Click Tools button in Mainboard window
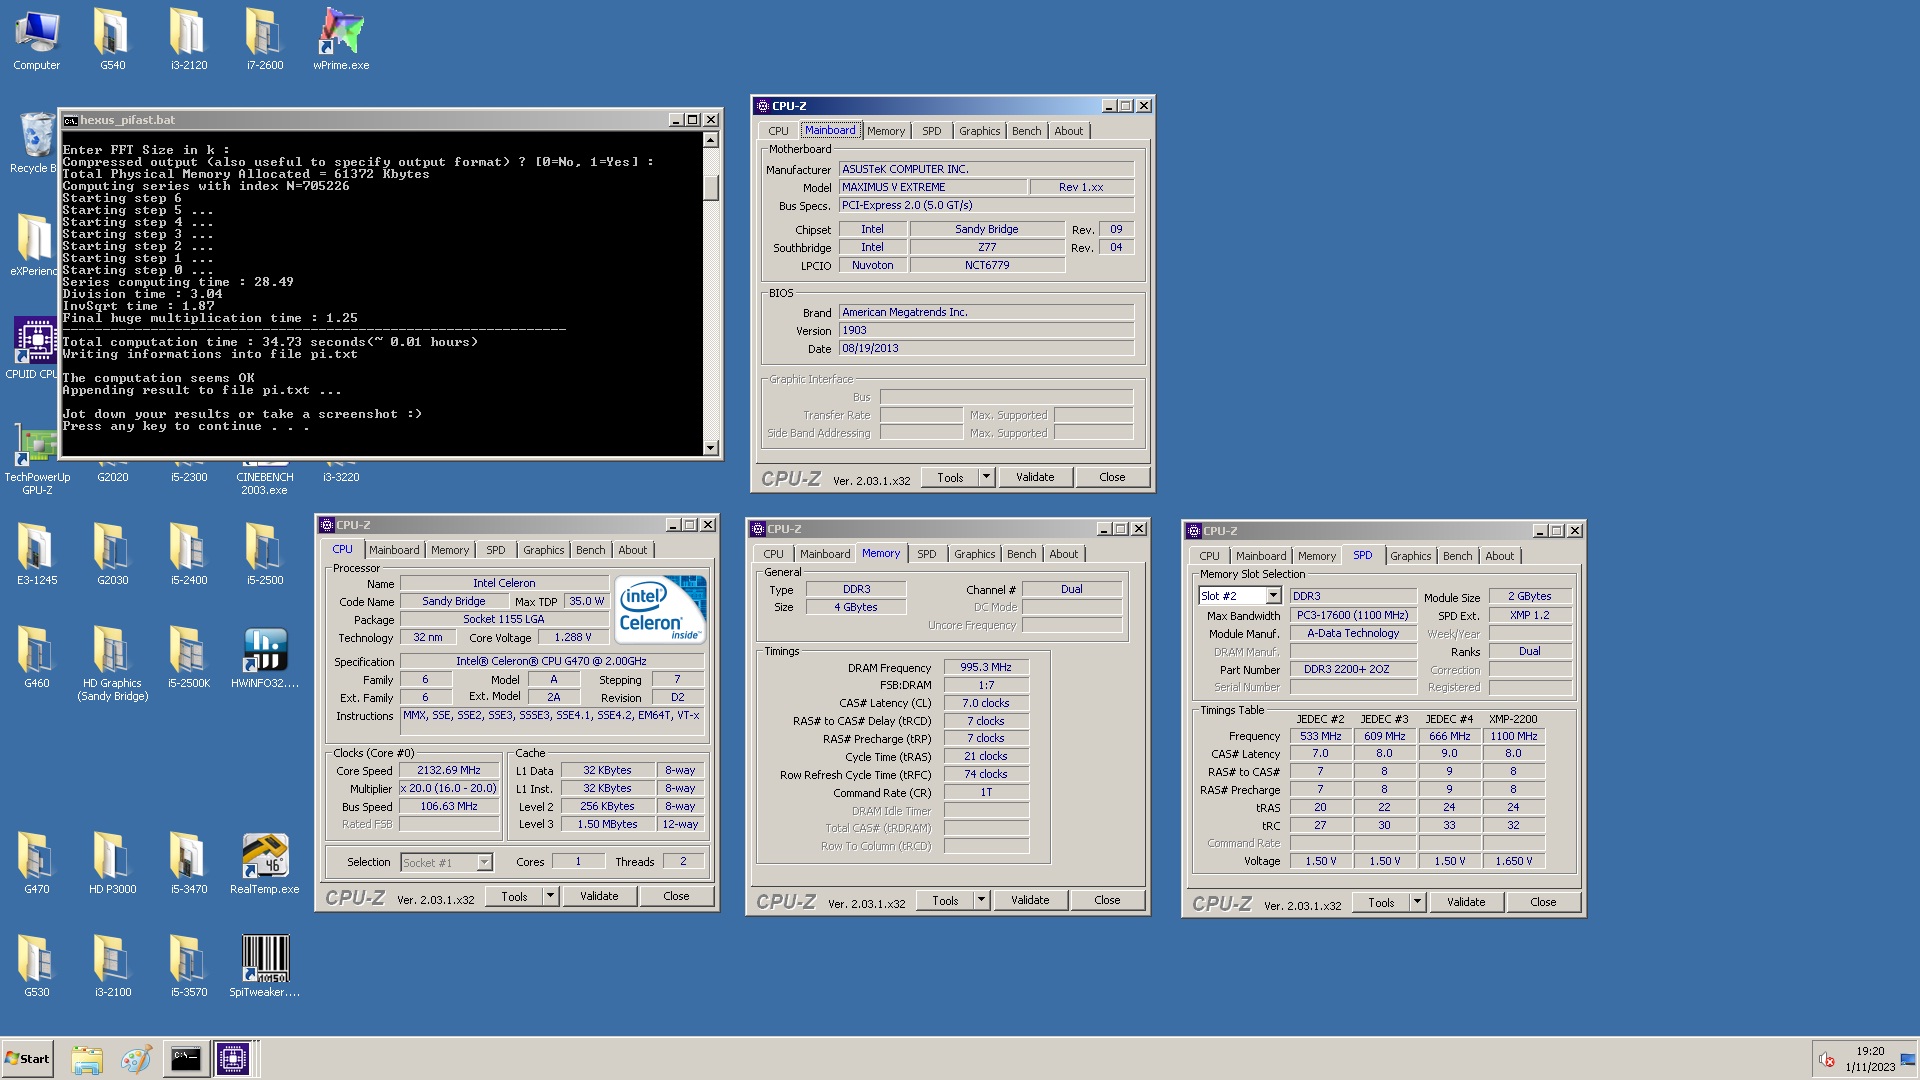 click(950, 477)
